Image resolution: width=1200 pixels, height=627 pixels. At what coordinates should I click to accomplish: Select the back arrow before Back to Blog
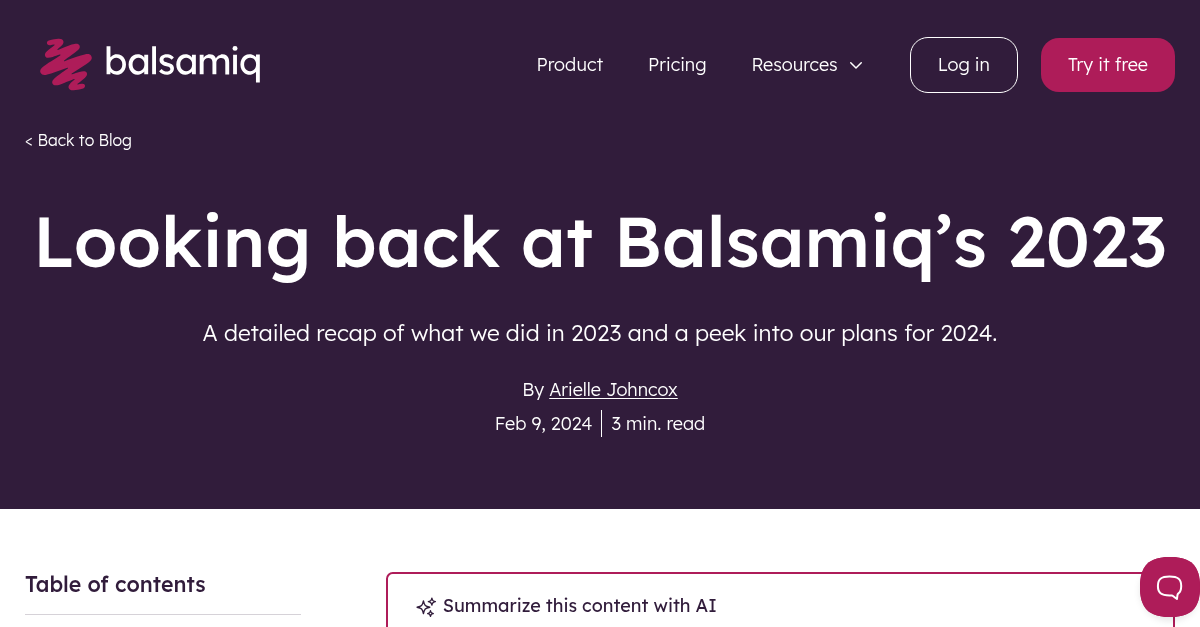(29, 140)
